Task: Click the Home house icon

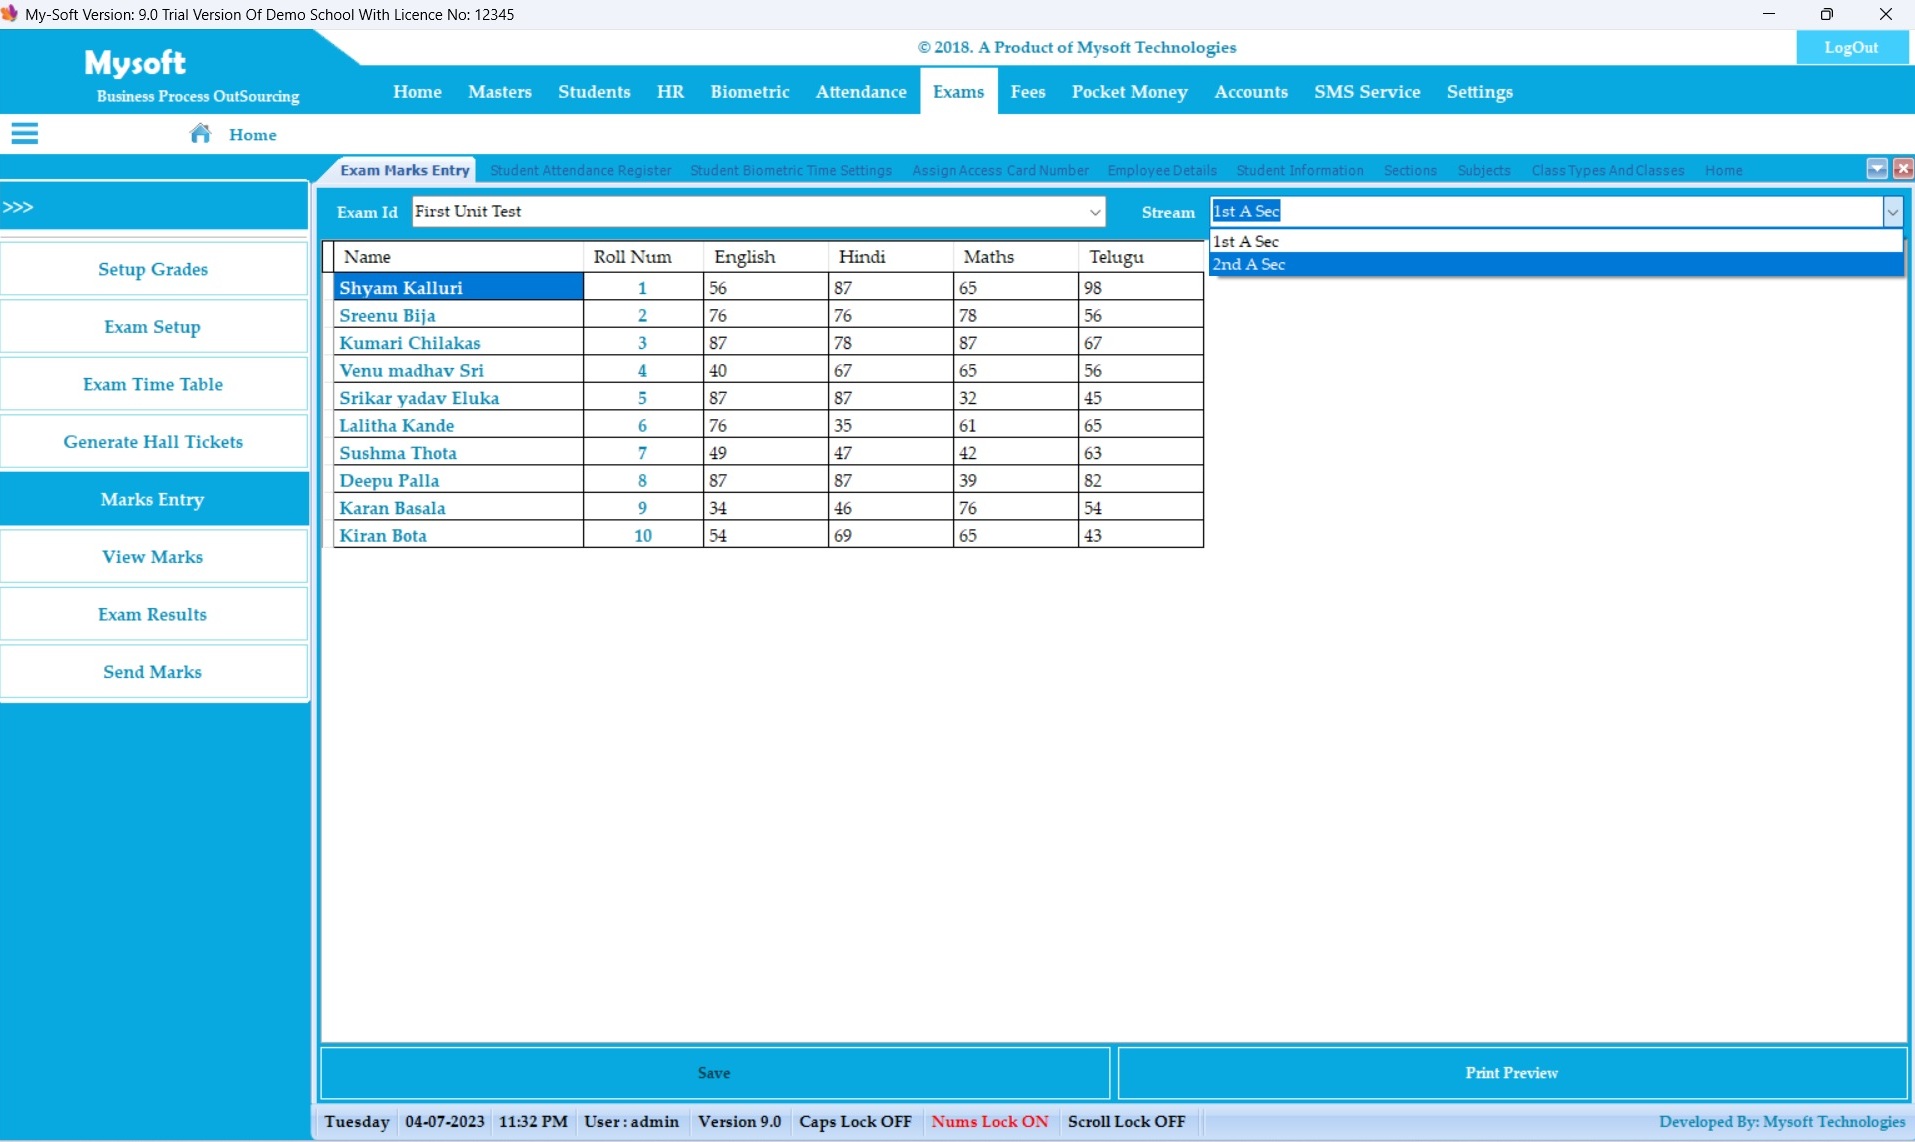Action: [200, 134]
